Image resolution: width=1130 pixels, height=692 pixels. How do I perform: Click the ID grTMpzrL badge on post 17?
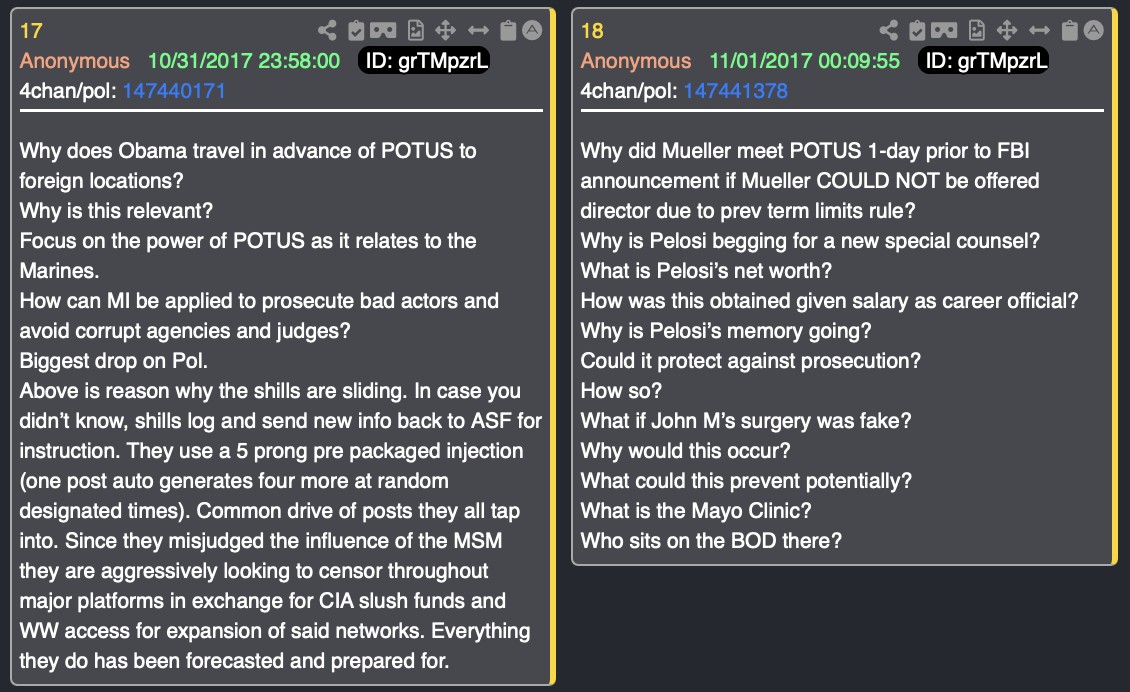pos(424,61)
